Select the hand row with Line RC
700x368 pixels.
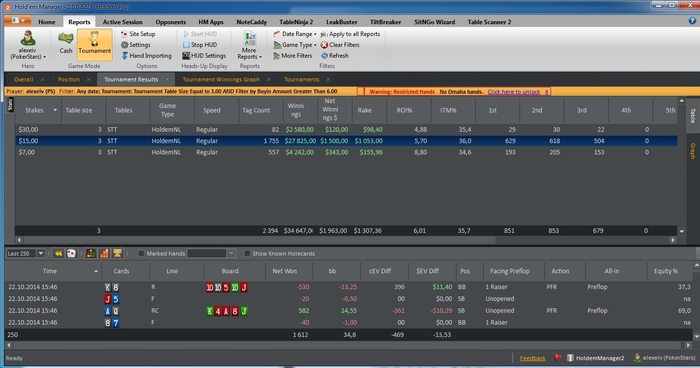349,311
